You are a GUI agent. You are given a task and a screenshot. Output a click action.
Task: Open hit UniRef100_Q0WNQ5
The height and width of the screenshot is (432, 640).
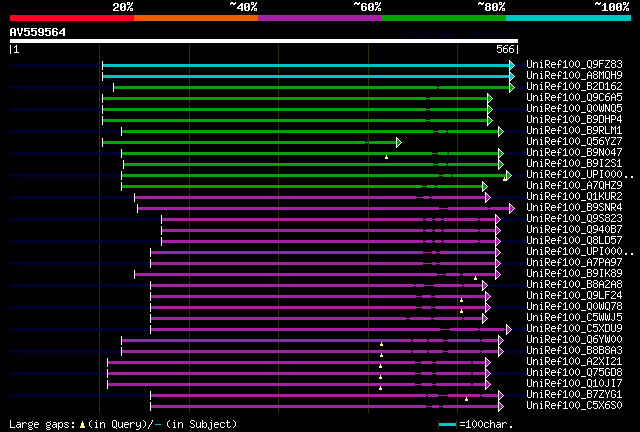(574, 109)
